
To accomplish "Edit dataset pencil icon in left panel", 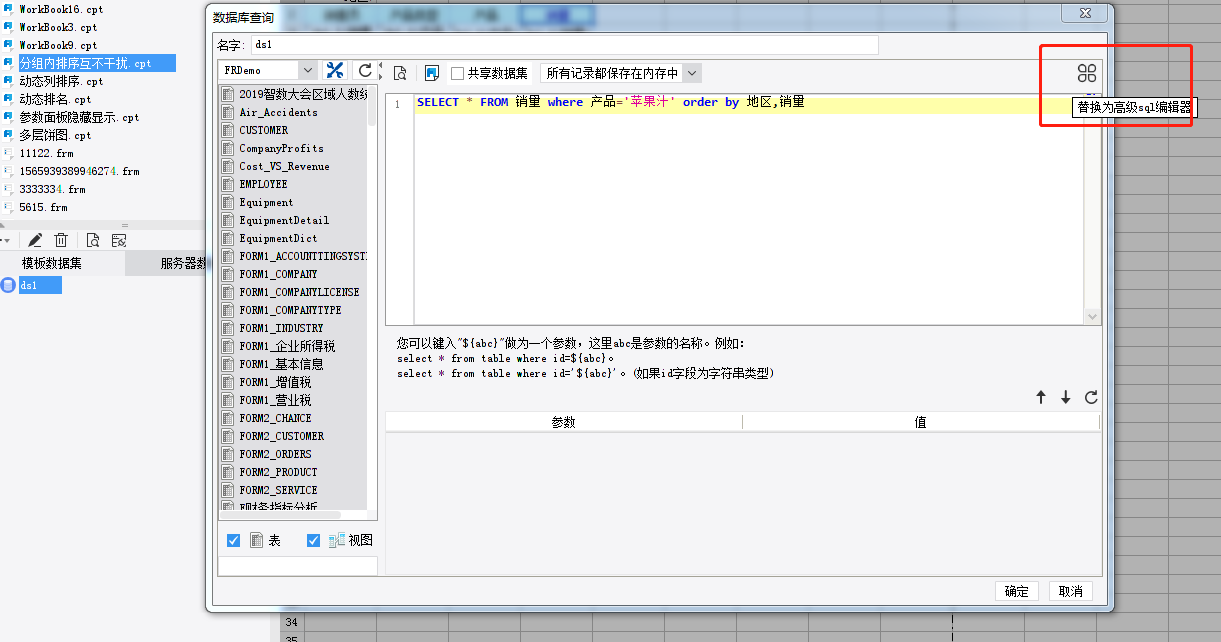I will pyautogui.click(x=35, y=240).
